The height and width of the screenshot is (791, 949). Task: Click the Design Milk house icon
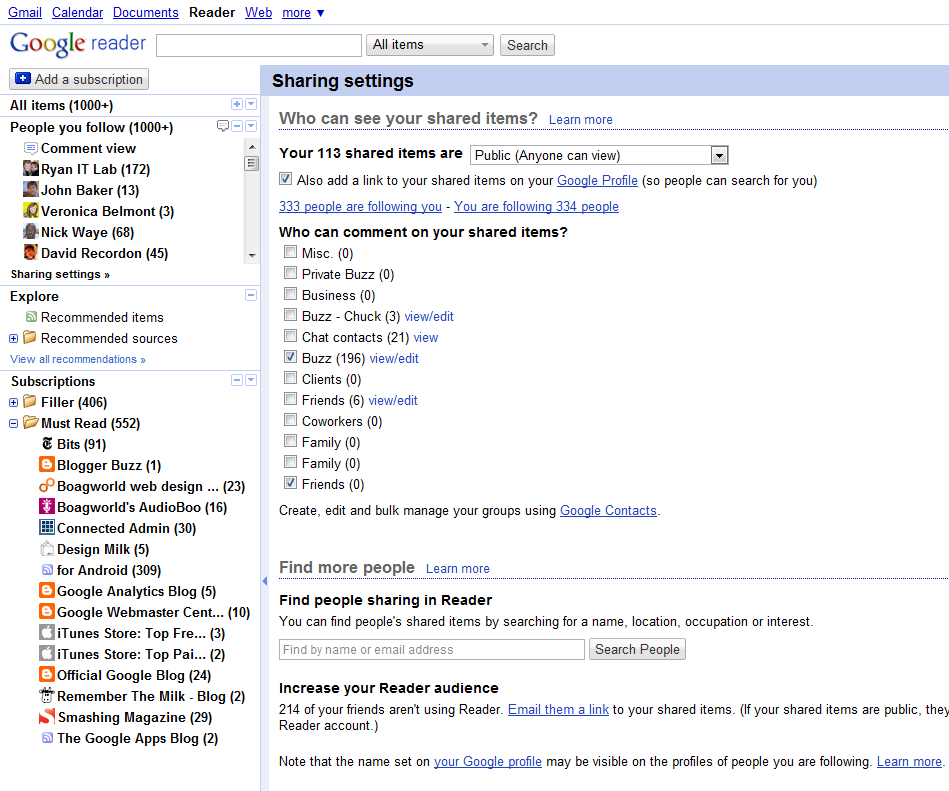click(46, 549)
